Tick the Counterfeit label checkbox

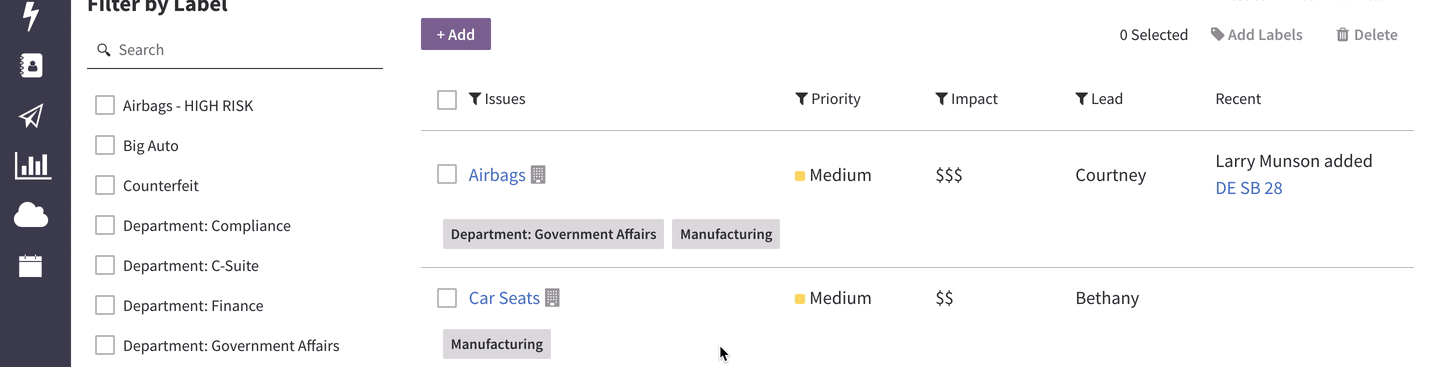pos(105,185)
